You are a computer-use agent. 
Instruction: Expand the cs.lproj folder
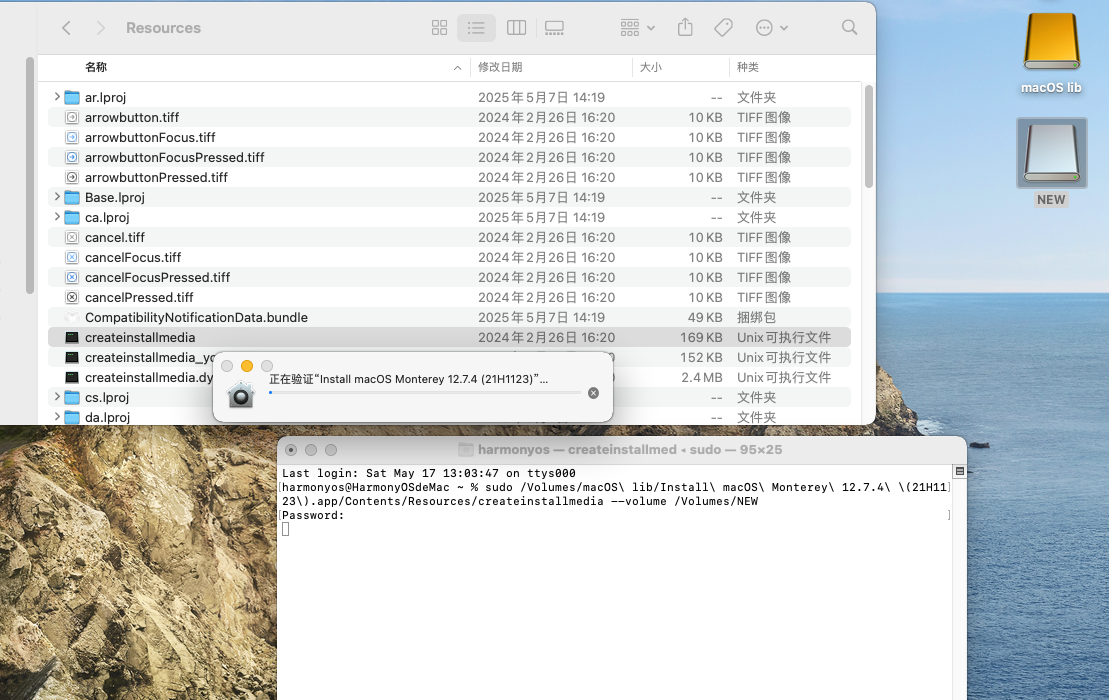click(x=57, y=397)
